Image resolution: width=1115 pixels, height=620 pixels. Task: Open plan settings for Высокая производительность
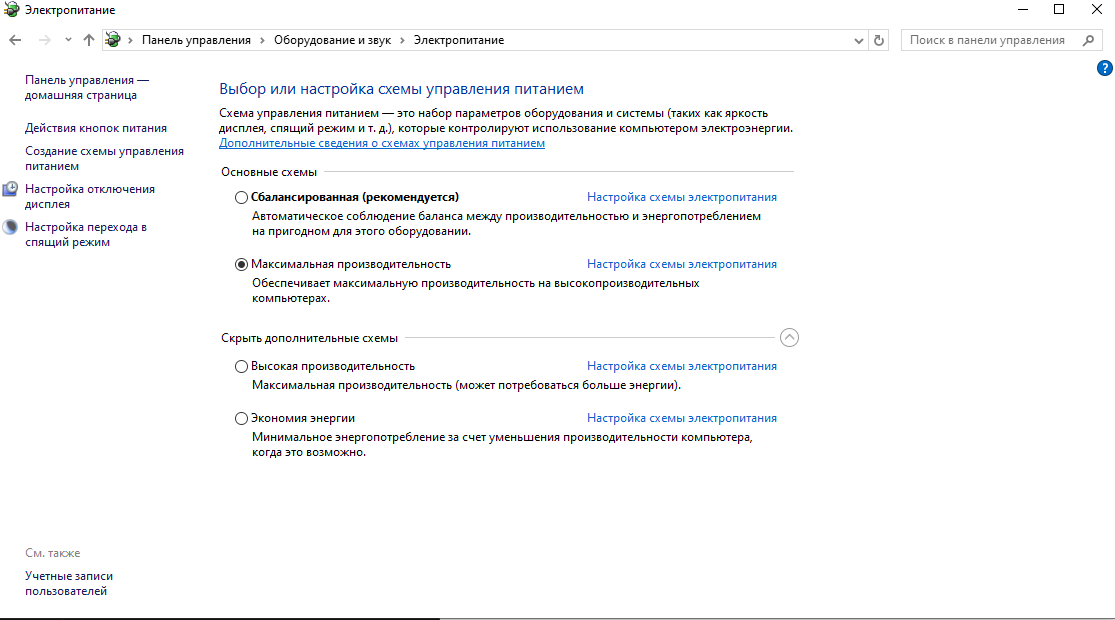(x=682, y=366)
